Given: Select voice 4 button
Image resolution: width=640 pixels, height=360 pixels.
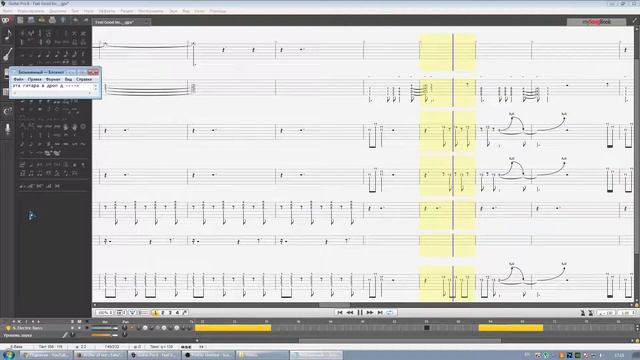Looking at the screenshot, I should pos(177,313).
